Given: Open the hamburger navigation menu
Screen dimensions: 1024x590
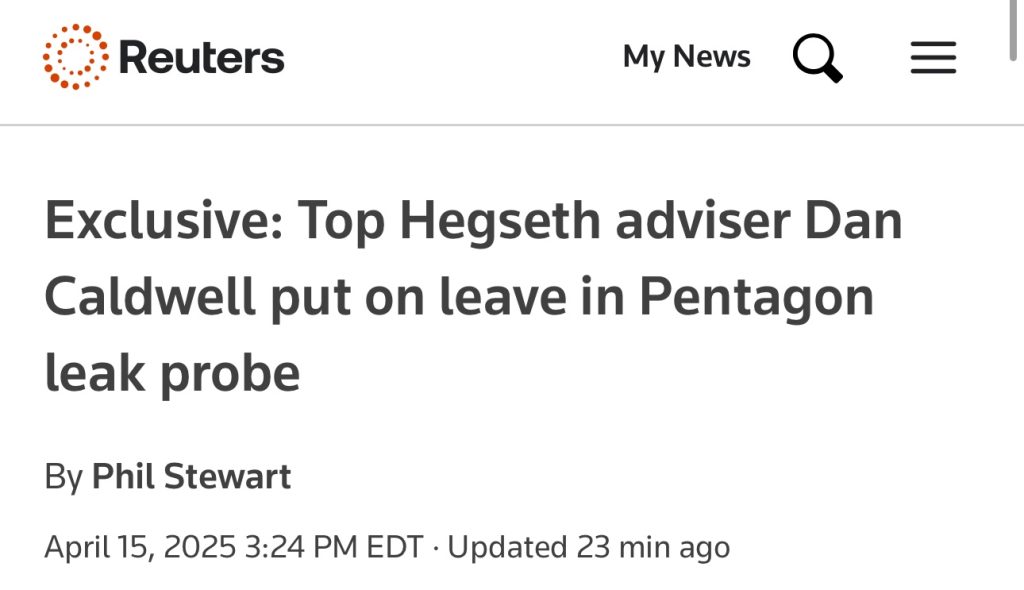Looking at the screenshot, I should (x=933, y=58).
